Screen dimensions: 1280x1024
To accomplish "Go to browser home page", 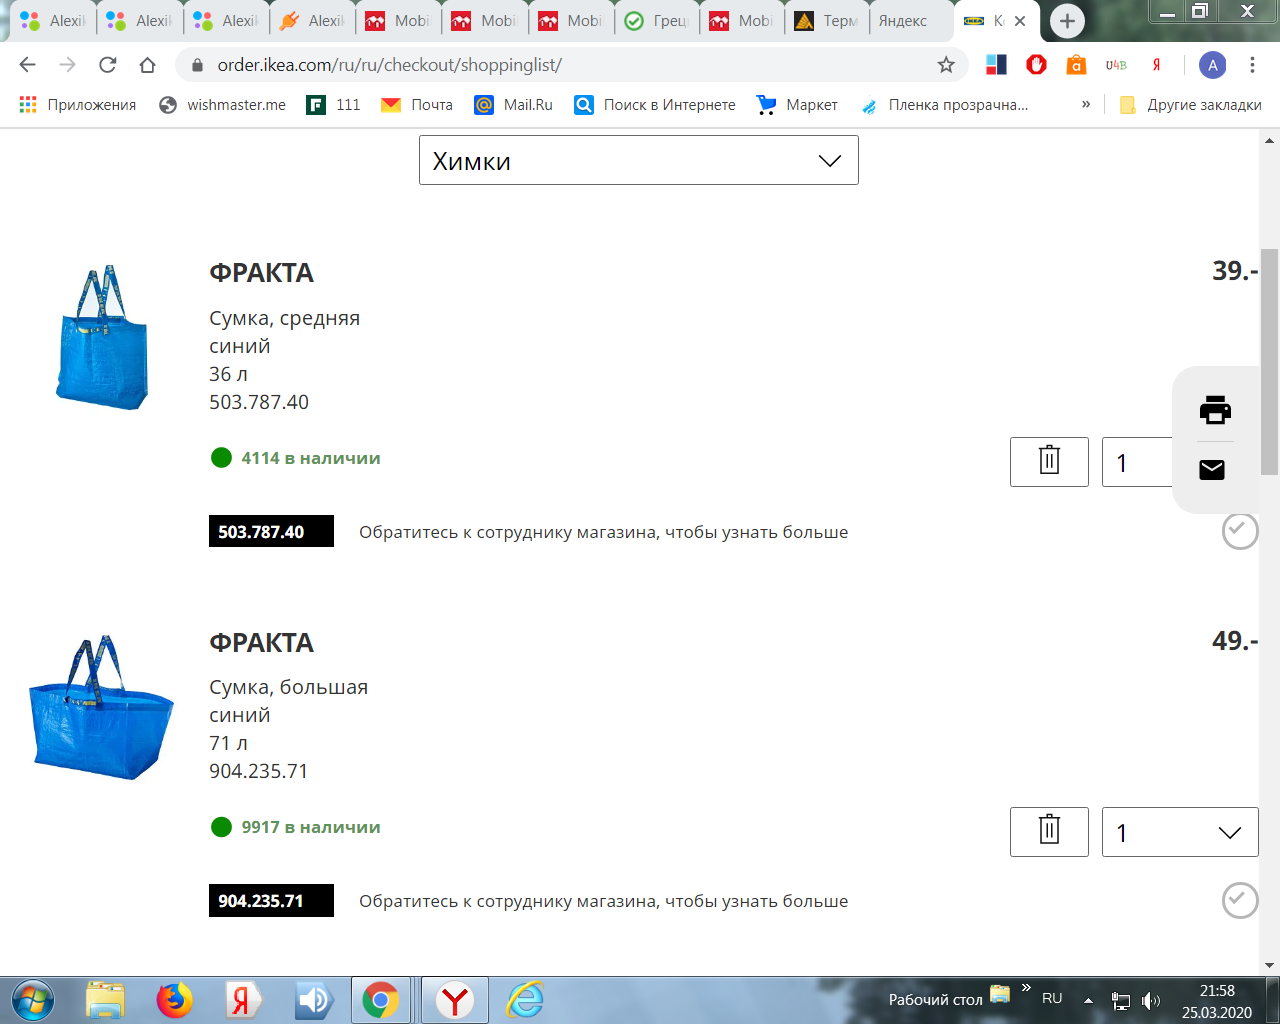I will click(x=148, y=65).
